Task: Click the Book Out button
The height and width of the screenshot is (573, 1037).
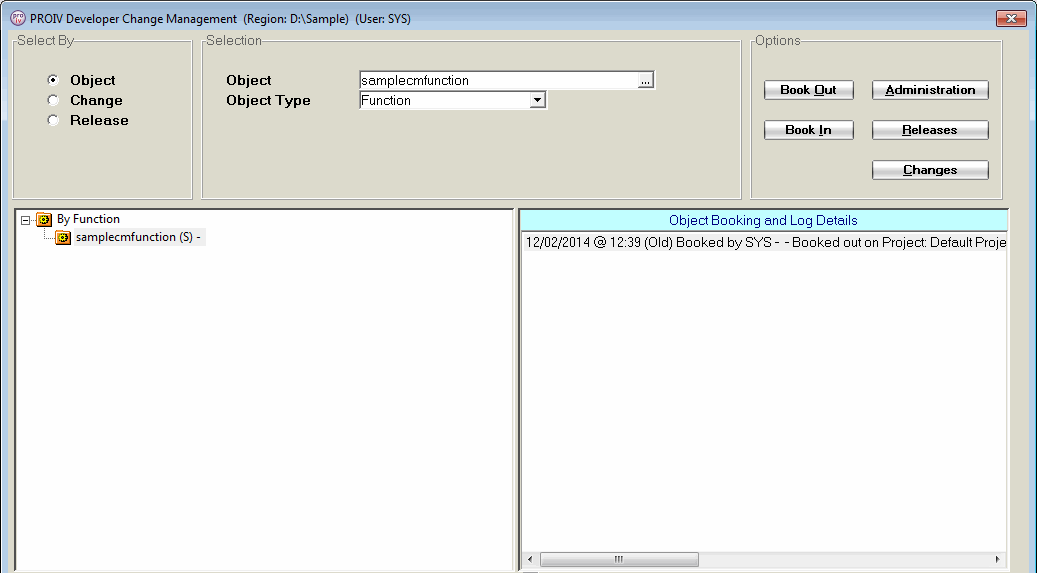Action: [x=808, y=90]
